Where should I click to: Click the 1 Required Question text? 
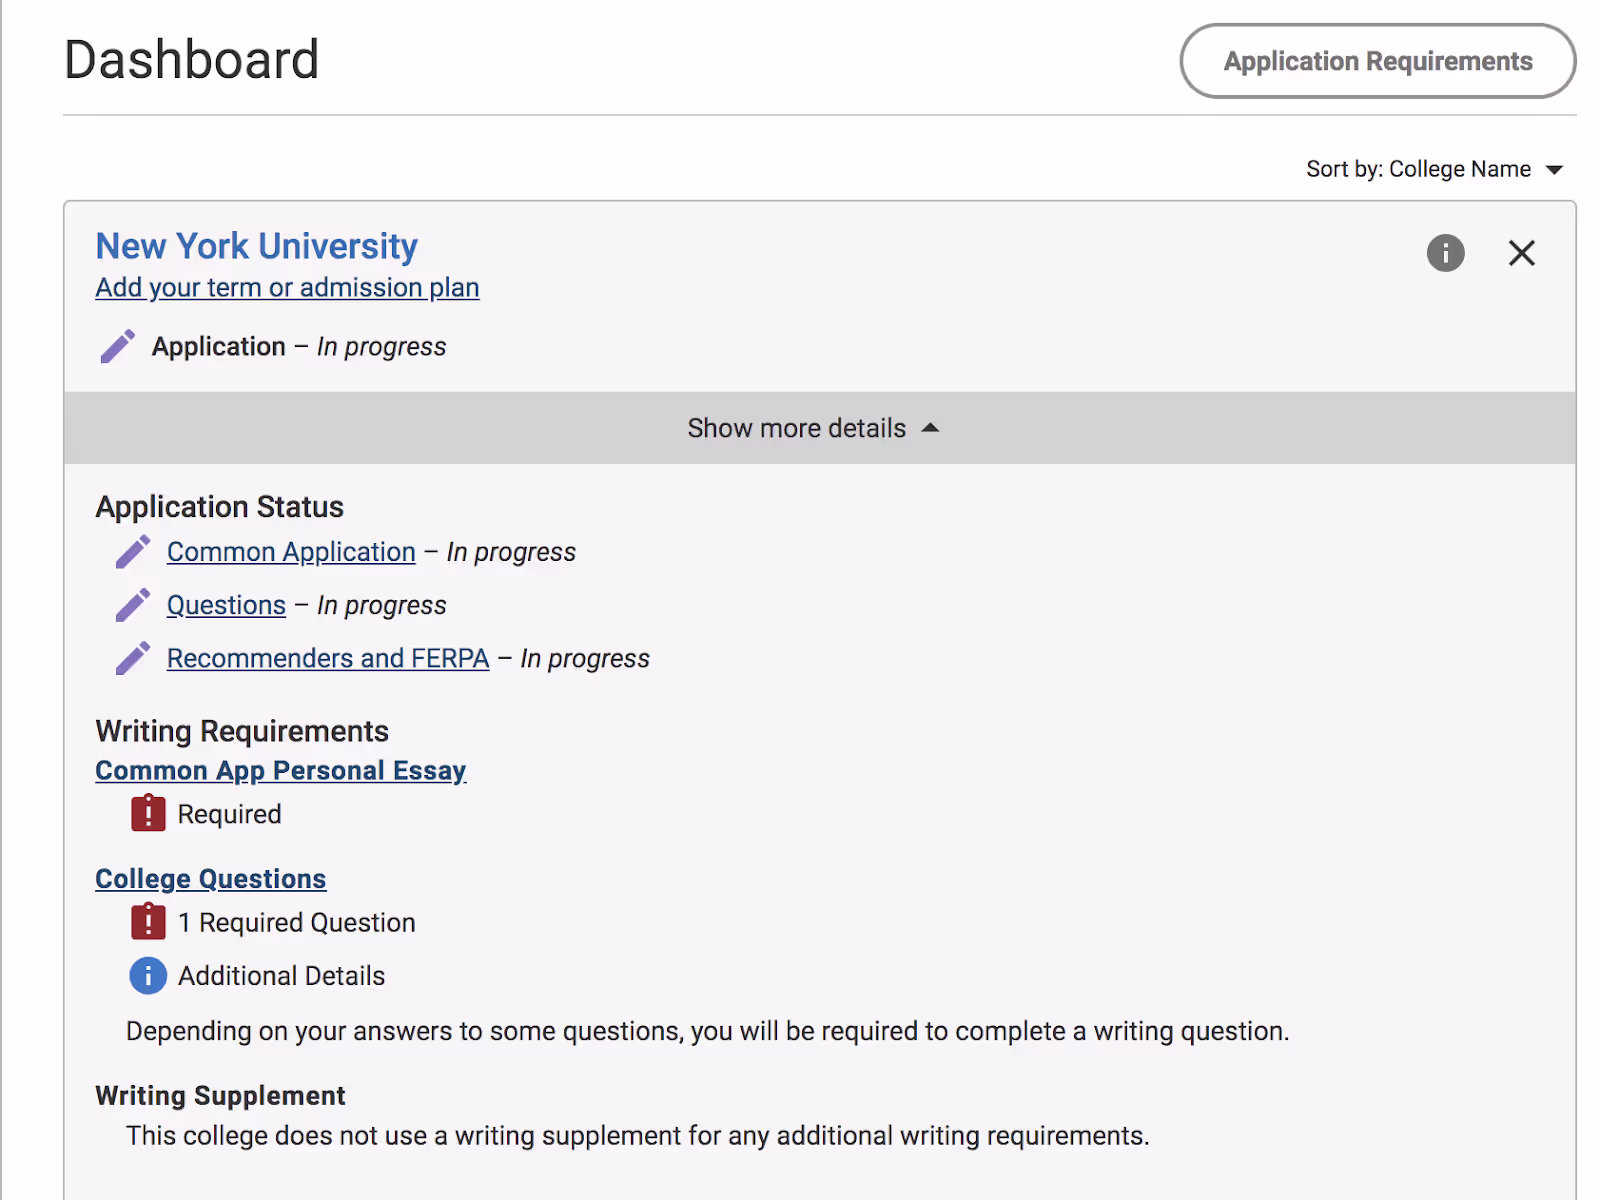click(x=297, y=922)
